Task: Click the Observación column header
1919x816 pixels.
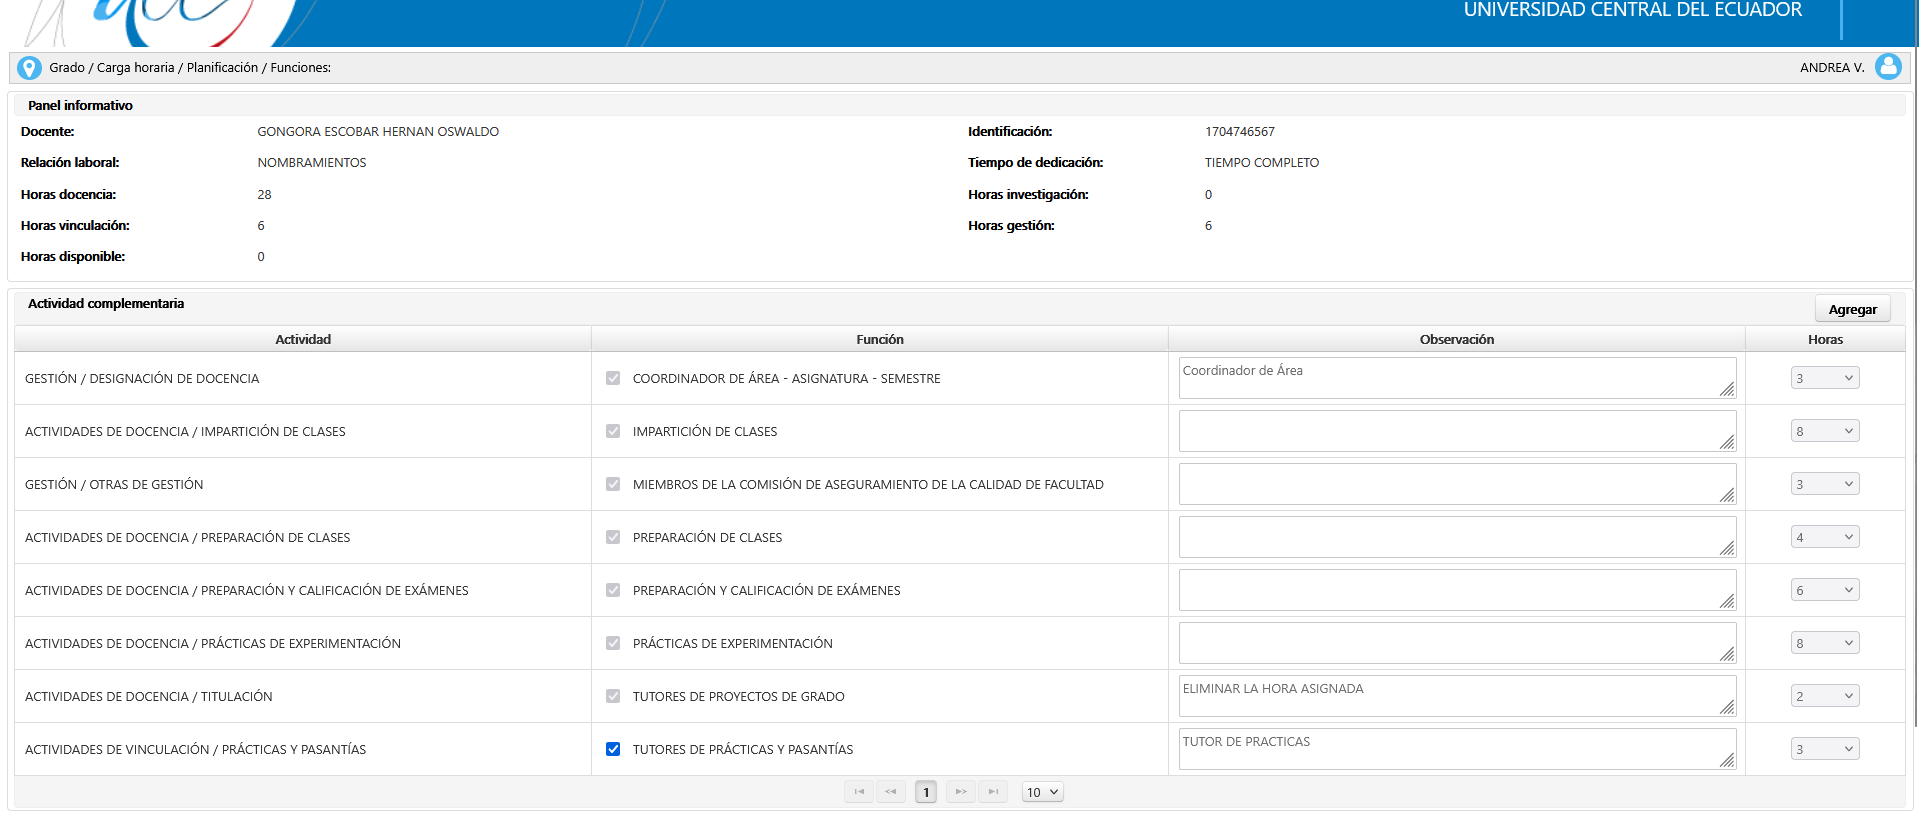Action: click(1457, 339)
